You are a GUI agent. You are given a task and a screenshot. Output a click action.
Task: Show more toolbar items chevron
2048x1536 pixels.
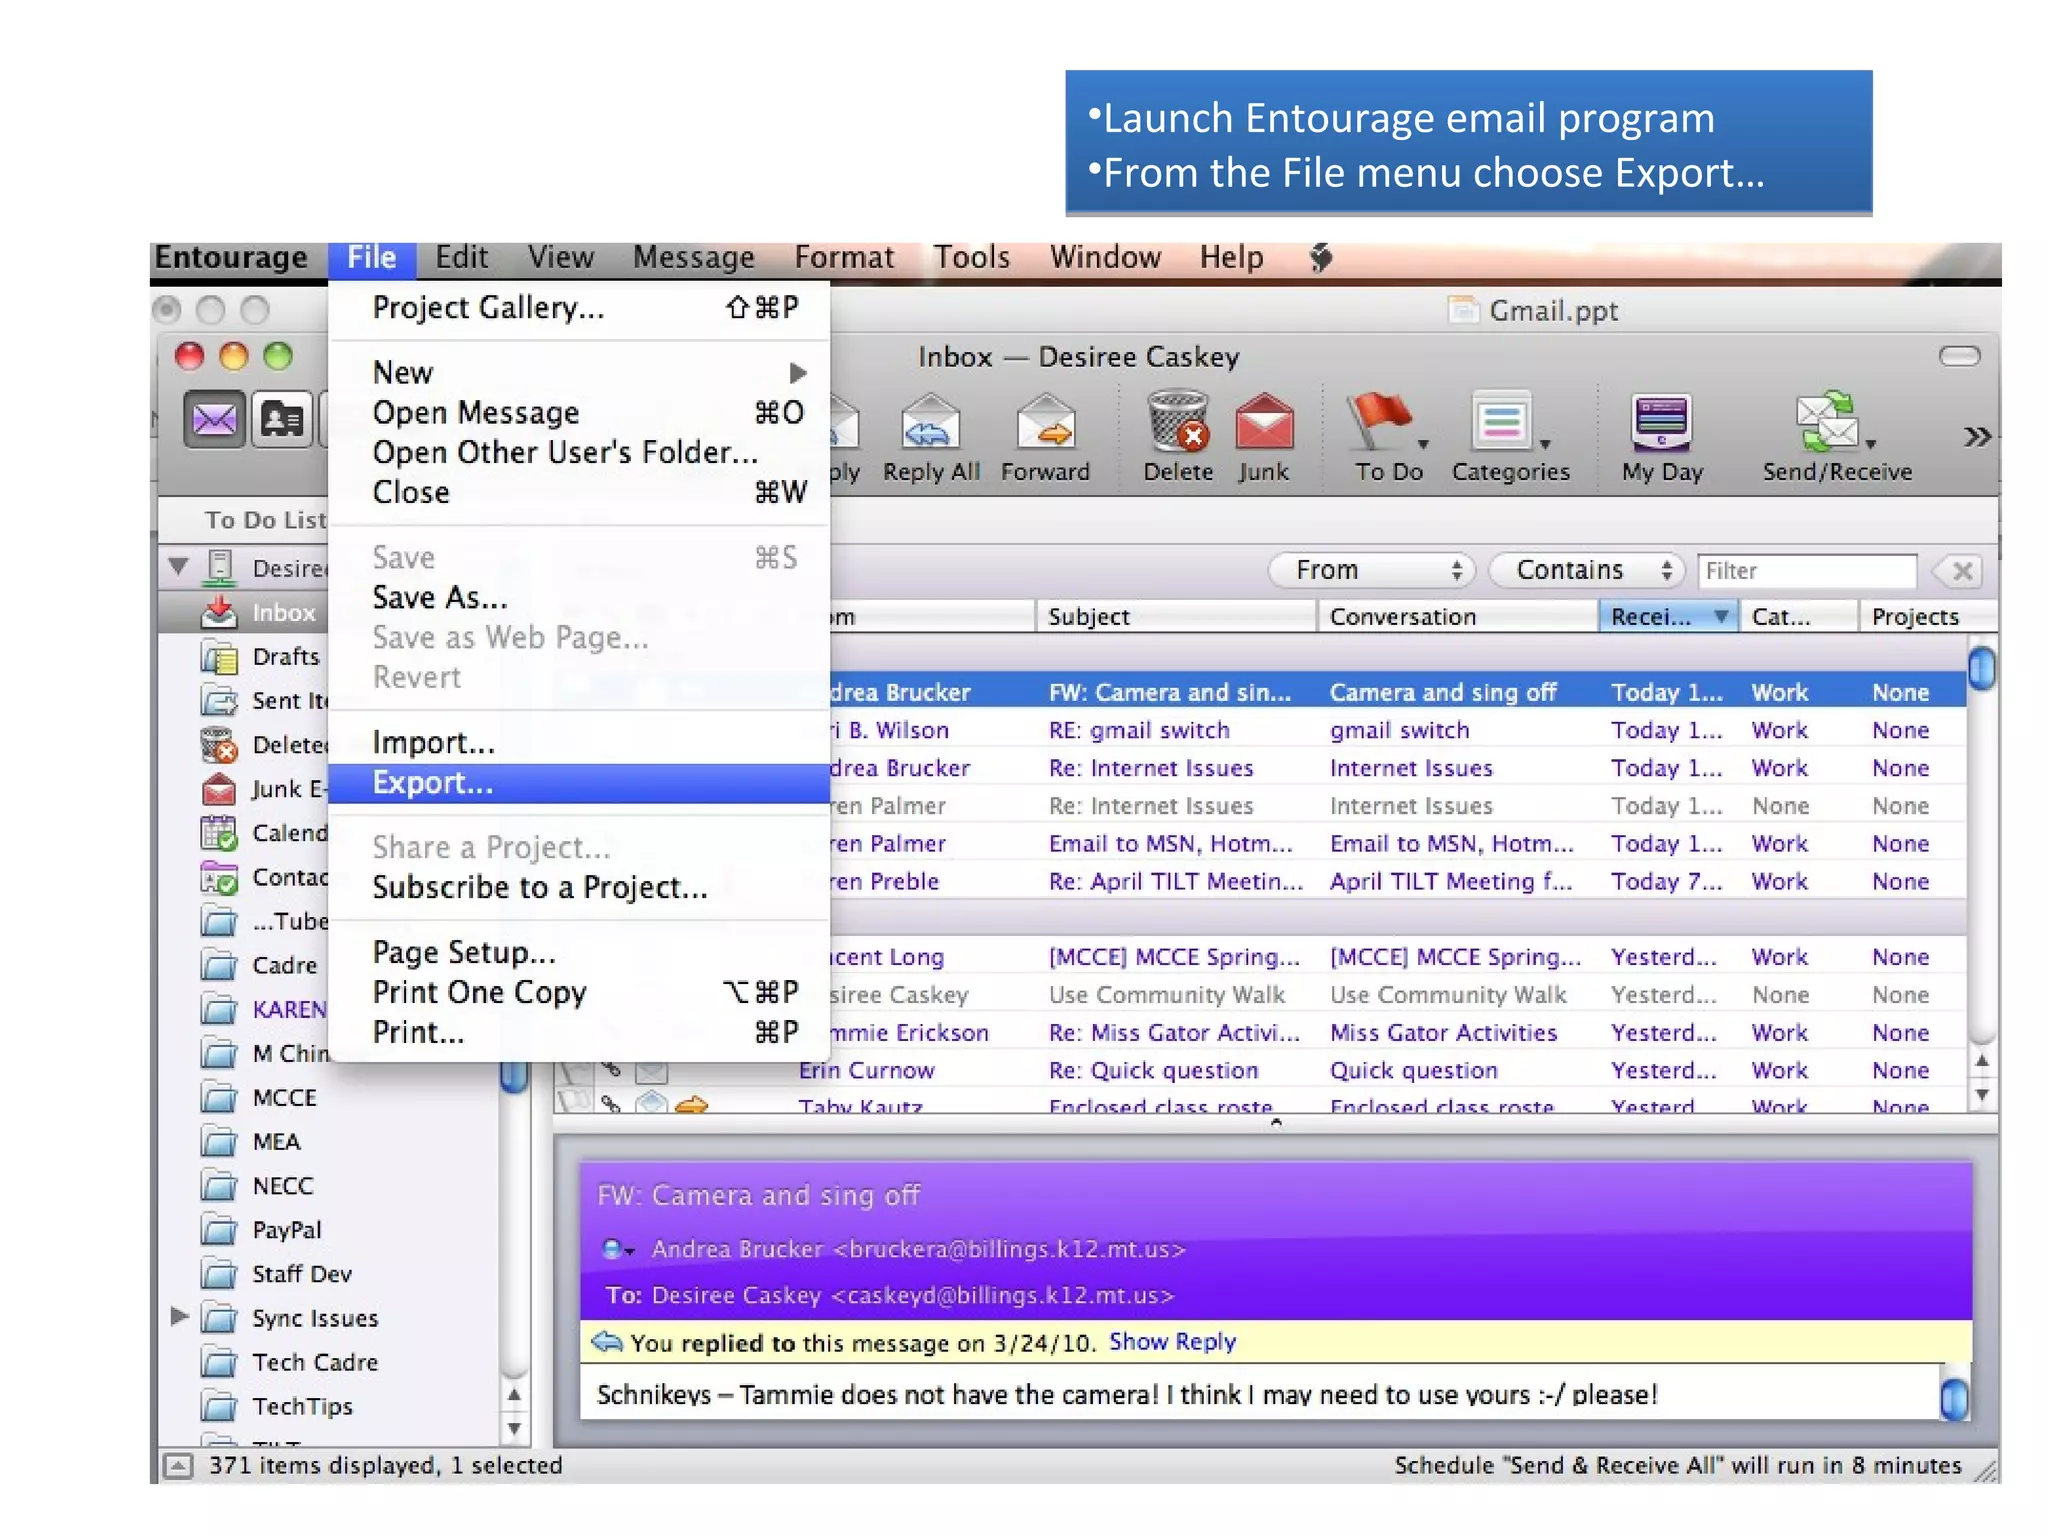pyautogui.click(x=1976, y=436)
